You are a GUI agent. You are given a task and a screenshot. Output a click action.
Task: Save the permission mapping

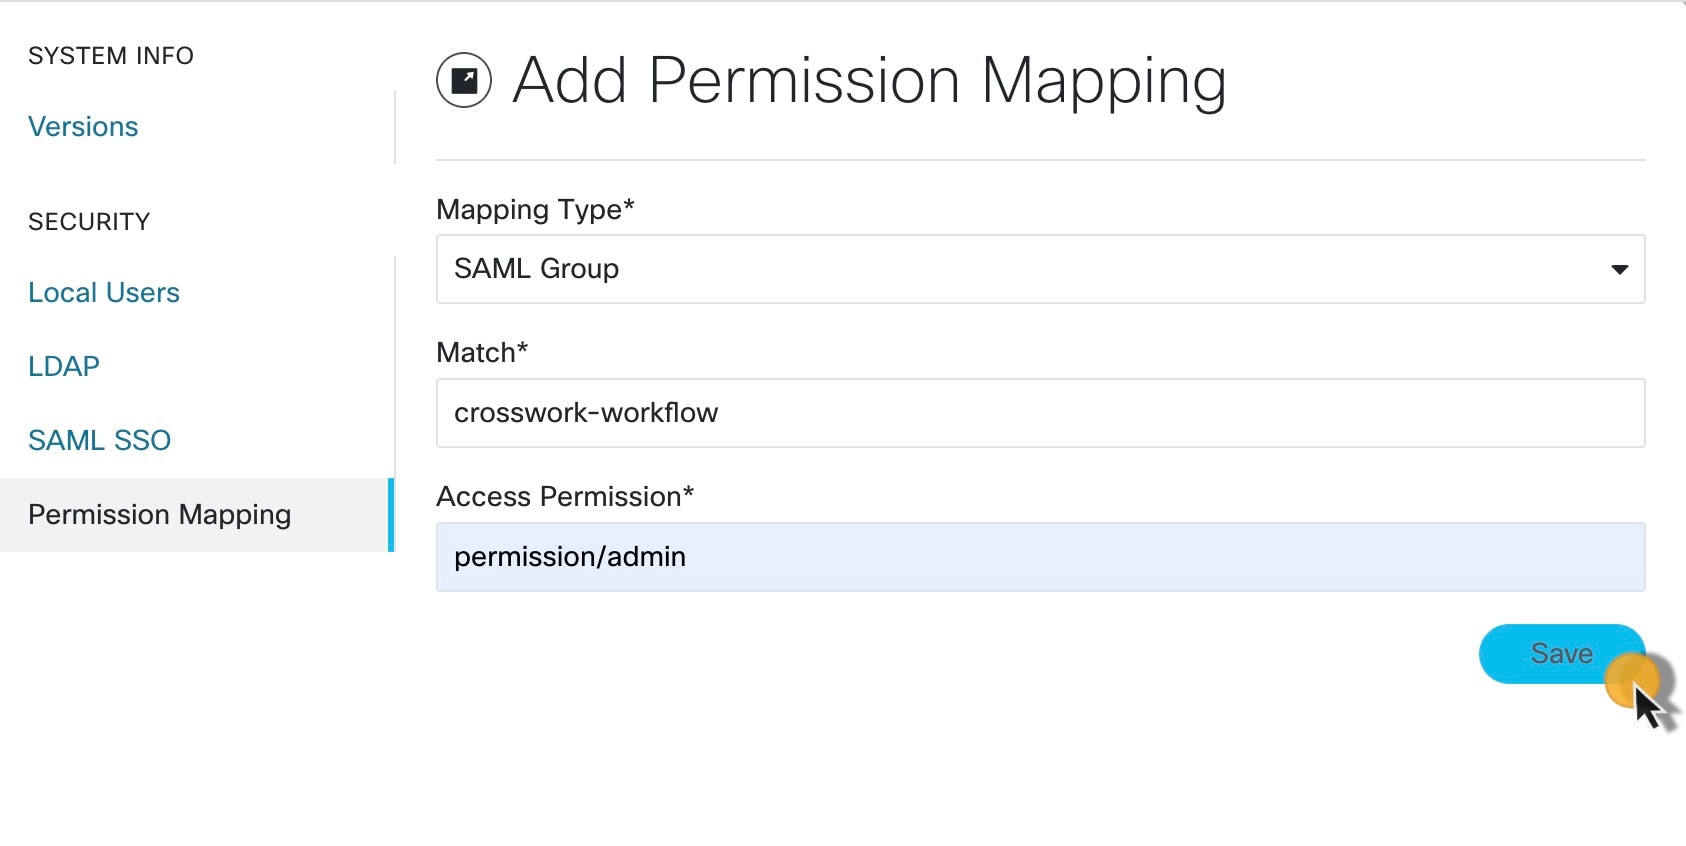tap(1561, 654)
